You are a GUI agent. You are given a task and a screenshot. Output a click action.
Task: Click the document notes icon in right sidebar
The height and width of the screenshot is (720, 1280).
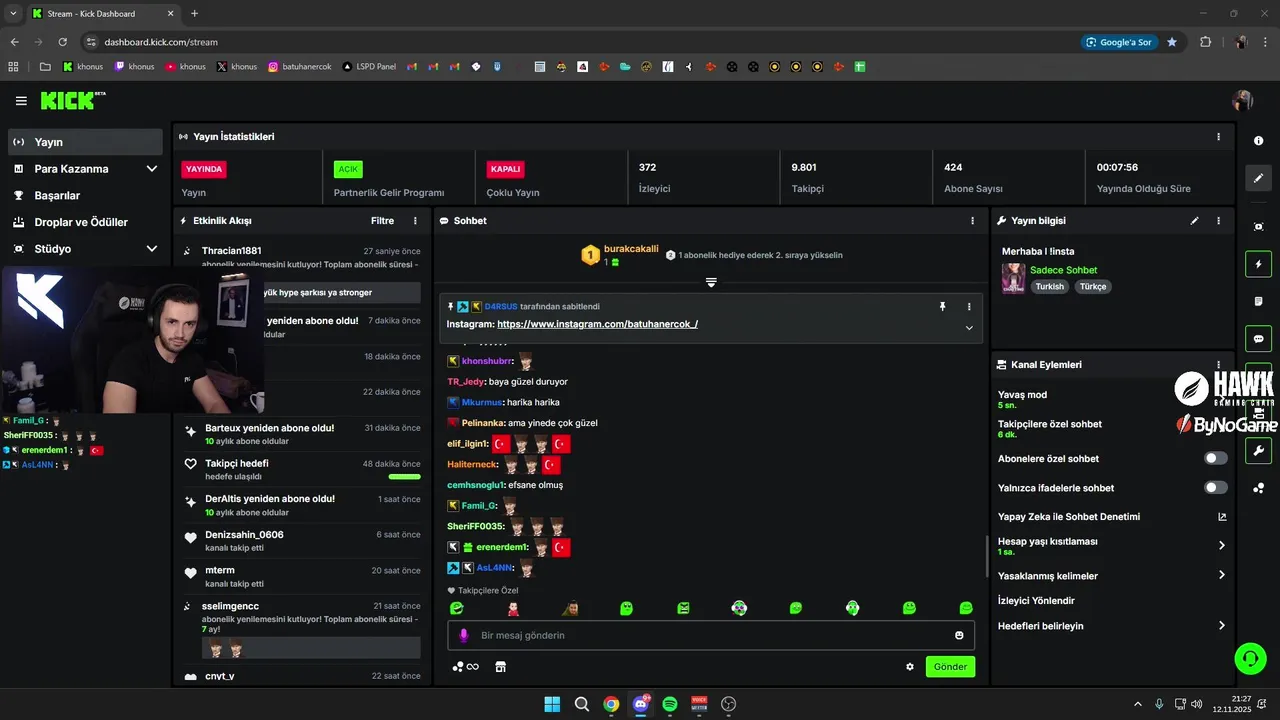[1259, 301]
